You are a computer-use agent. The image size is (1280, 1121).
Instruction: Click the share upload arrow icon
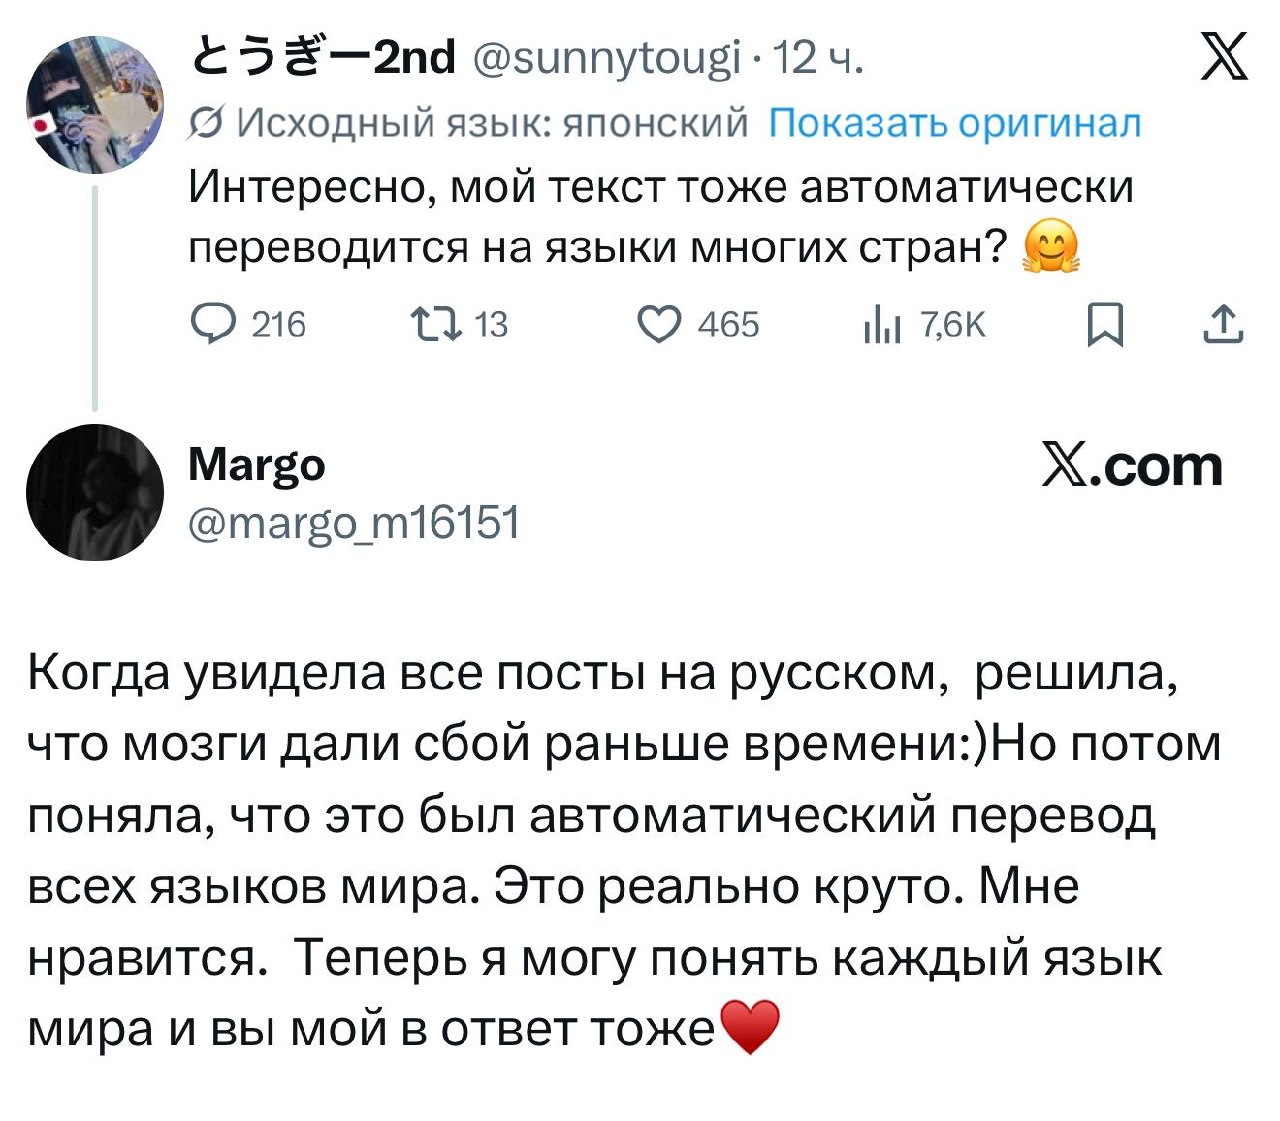[1224, 325]
